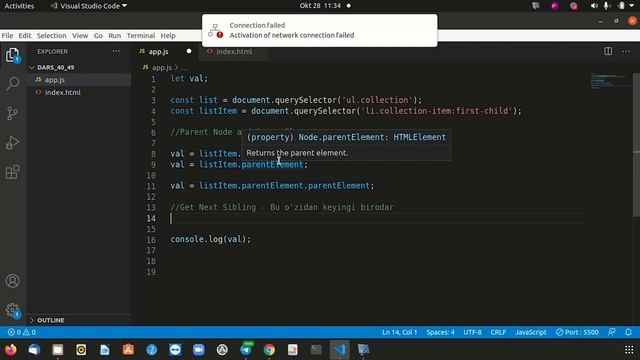The width and height of the screenshot is (640, 360).
Task: Open errors and warnings count in status bar
Action: 22,332
